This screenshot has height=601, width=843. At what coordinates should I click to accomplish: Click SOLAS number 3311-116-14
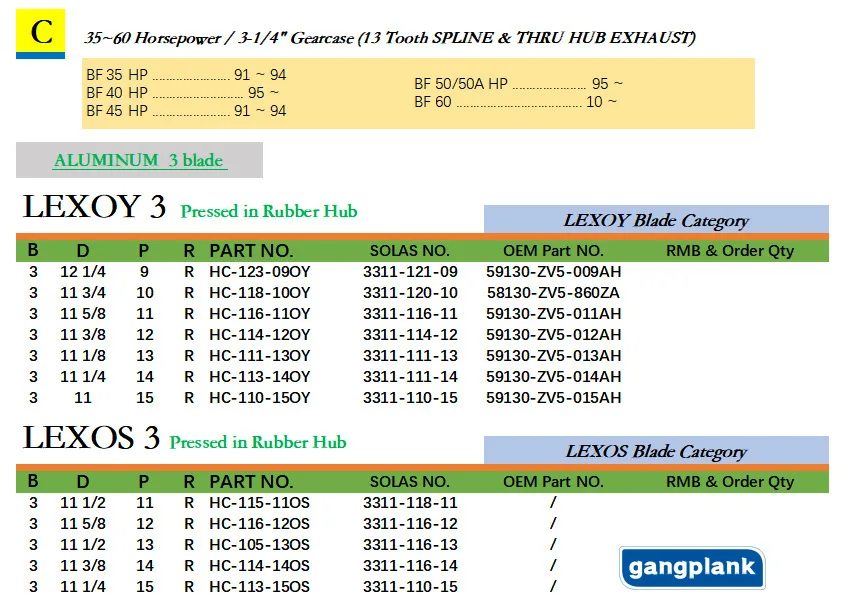pyautogui.click(x=410, y=566)
